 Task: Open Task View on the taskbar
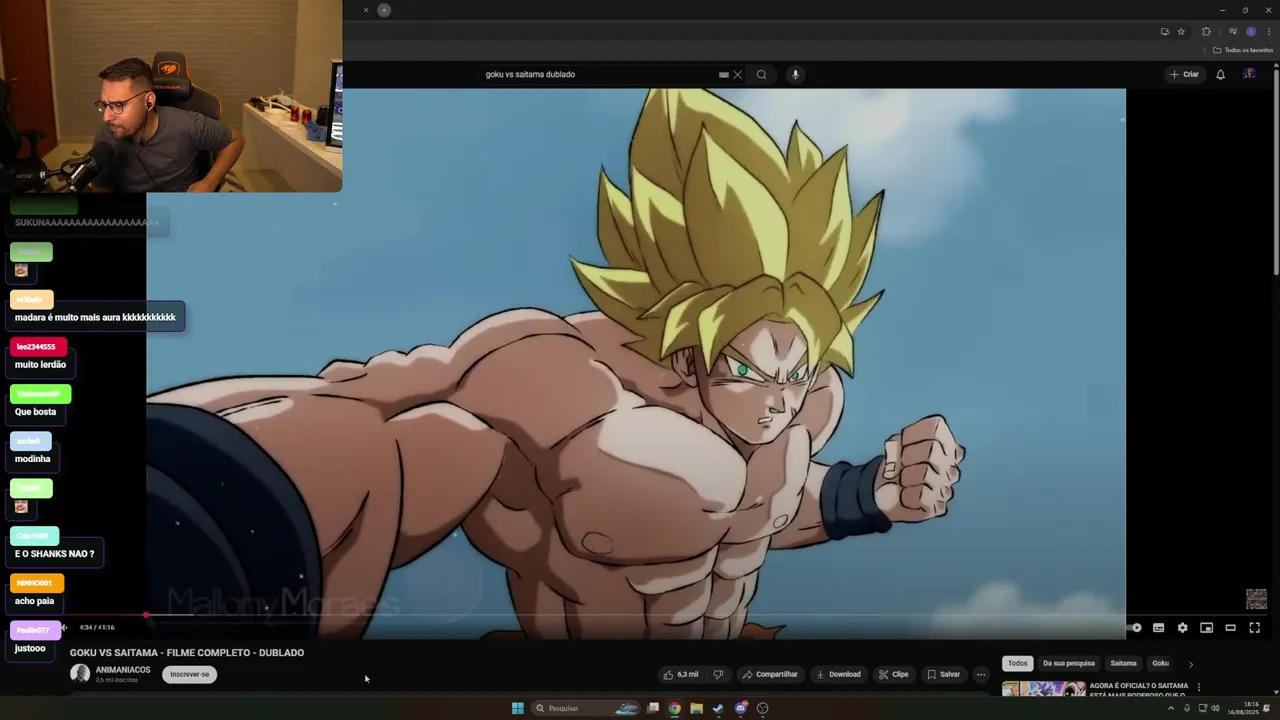click(653, 708)
